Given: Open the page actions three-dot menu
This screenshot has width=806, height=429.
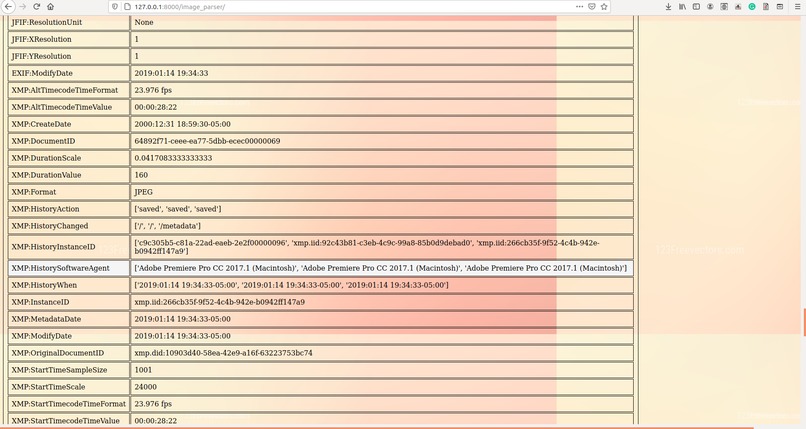Looking at the screenshot, I should point(579,7).
